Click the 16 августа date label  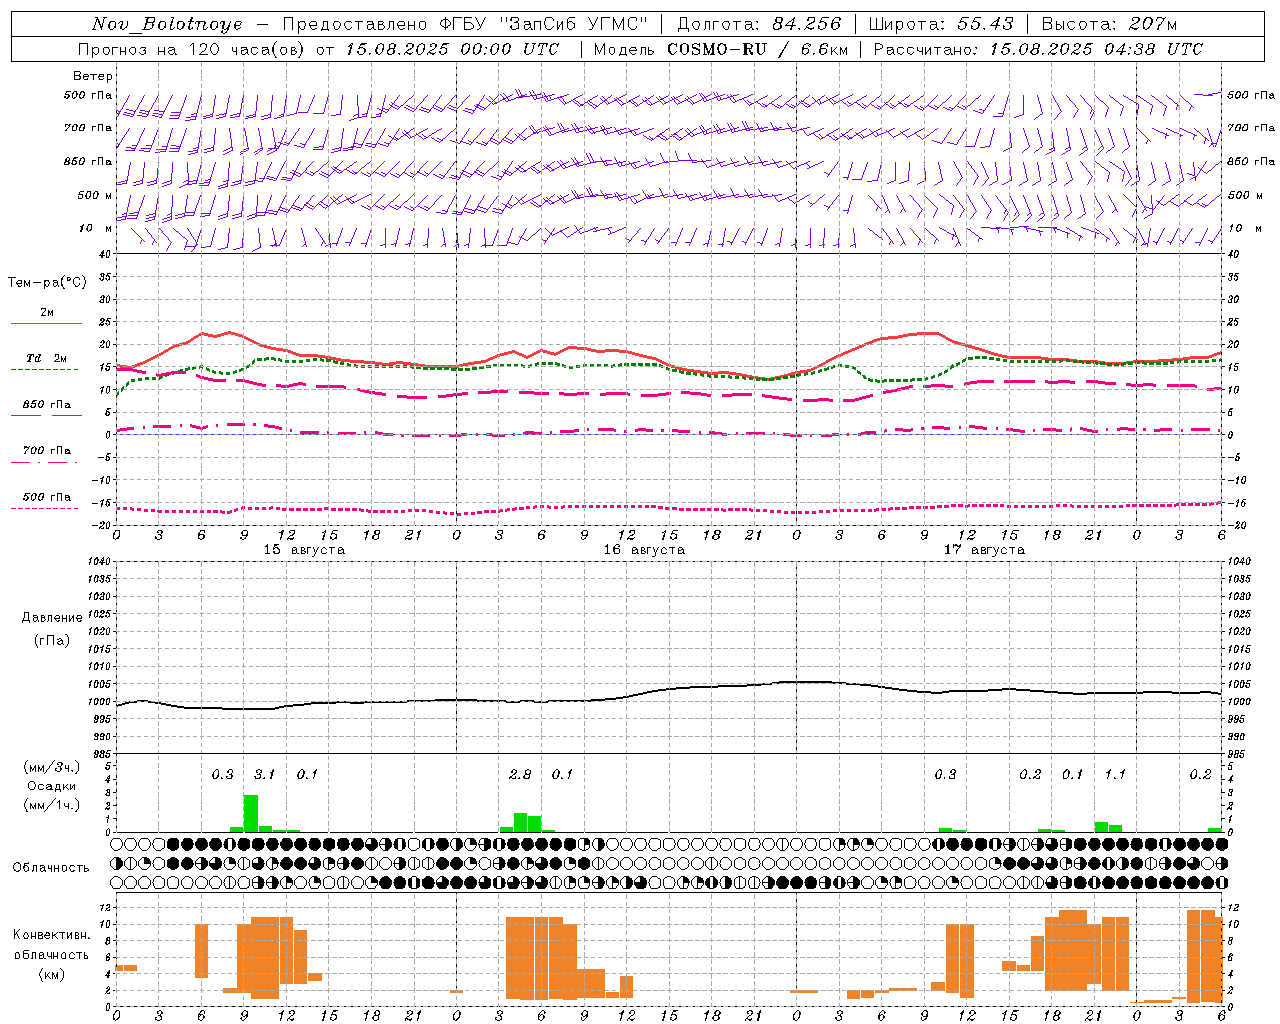point(644,550)
